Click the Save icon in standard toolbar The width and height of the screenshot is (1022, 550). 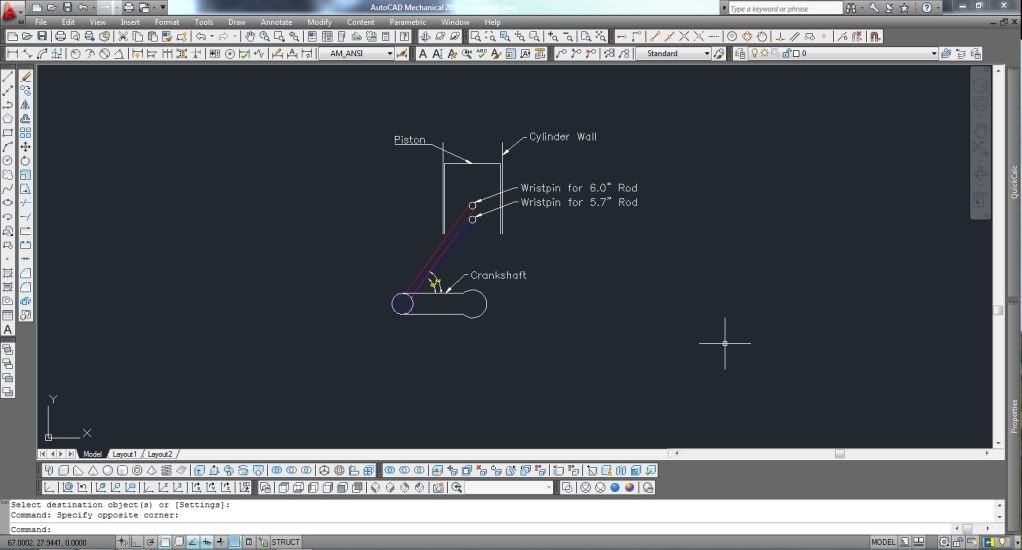42,37
